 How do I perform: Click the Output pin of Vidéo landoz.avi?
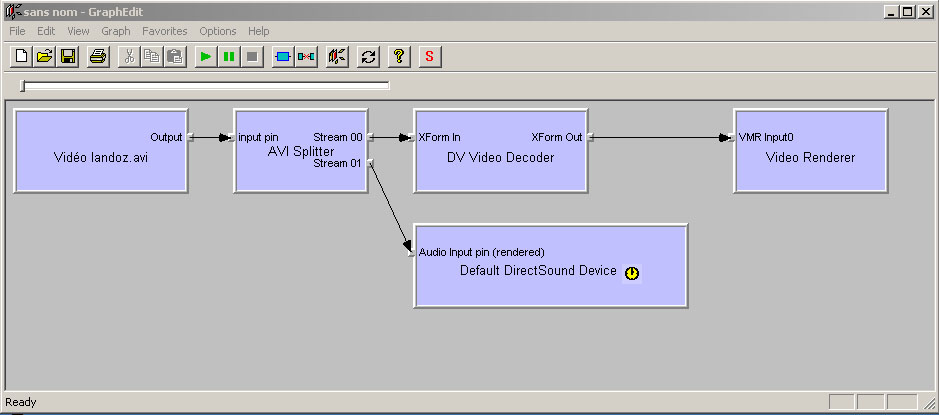click(x=190, y=137)
